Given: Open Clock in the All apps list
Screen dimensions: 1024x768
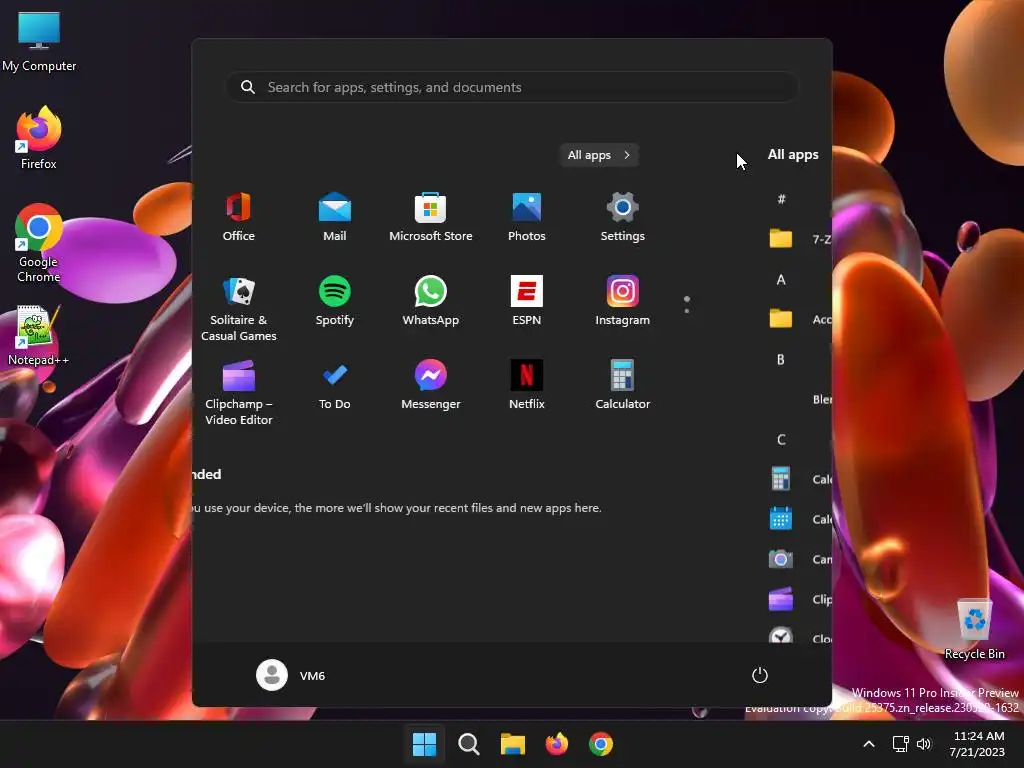Looking at the screenshot, I should [x=799, y=635].
